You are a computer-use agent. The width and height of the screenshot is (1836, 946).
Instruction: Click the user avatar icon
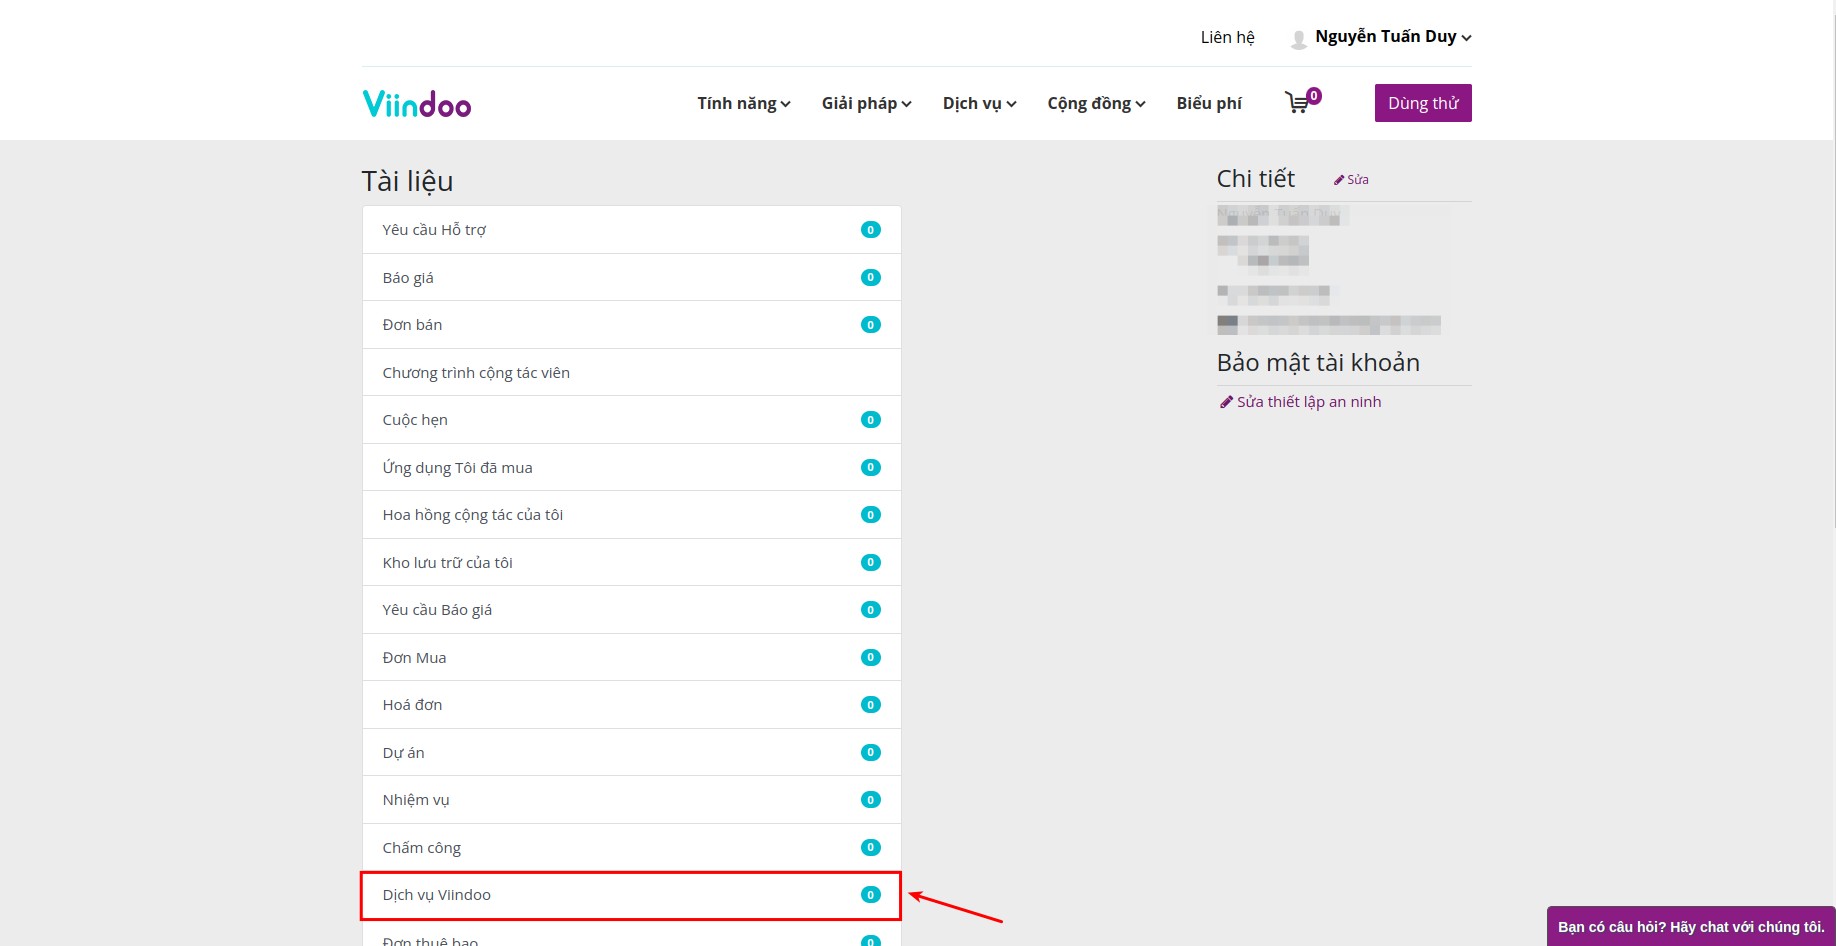click(1298, 39)
